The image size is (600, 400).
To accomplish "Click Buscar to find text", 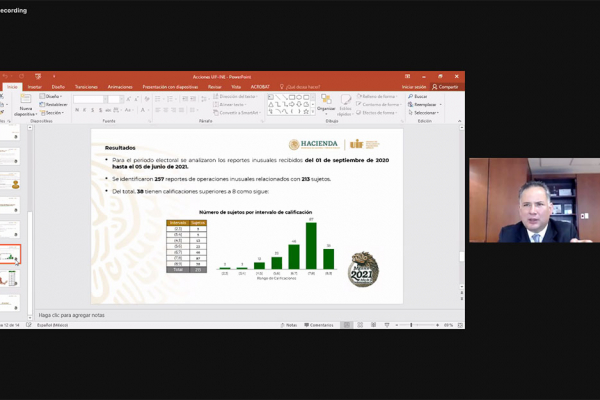I will (x=417, y=96).
